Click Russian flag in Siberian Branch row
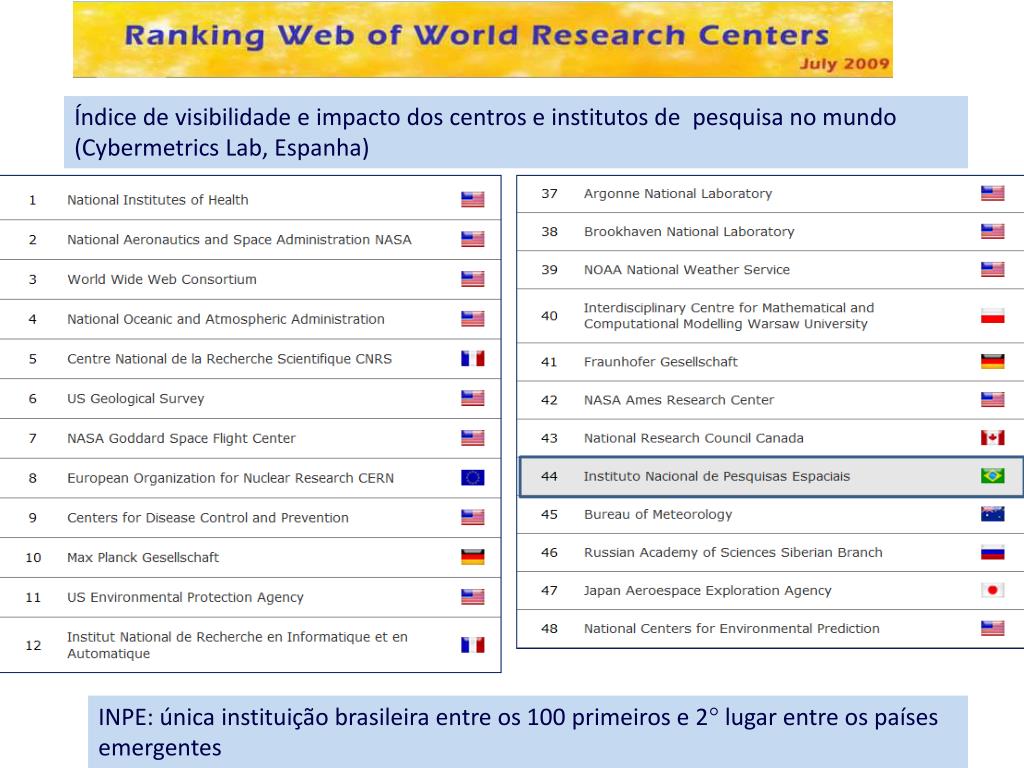1024x768 pixels. click(992, 552)
